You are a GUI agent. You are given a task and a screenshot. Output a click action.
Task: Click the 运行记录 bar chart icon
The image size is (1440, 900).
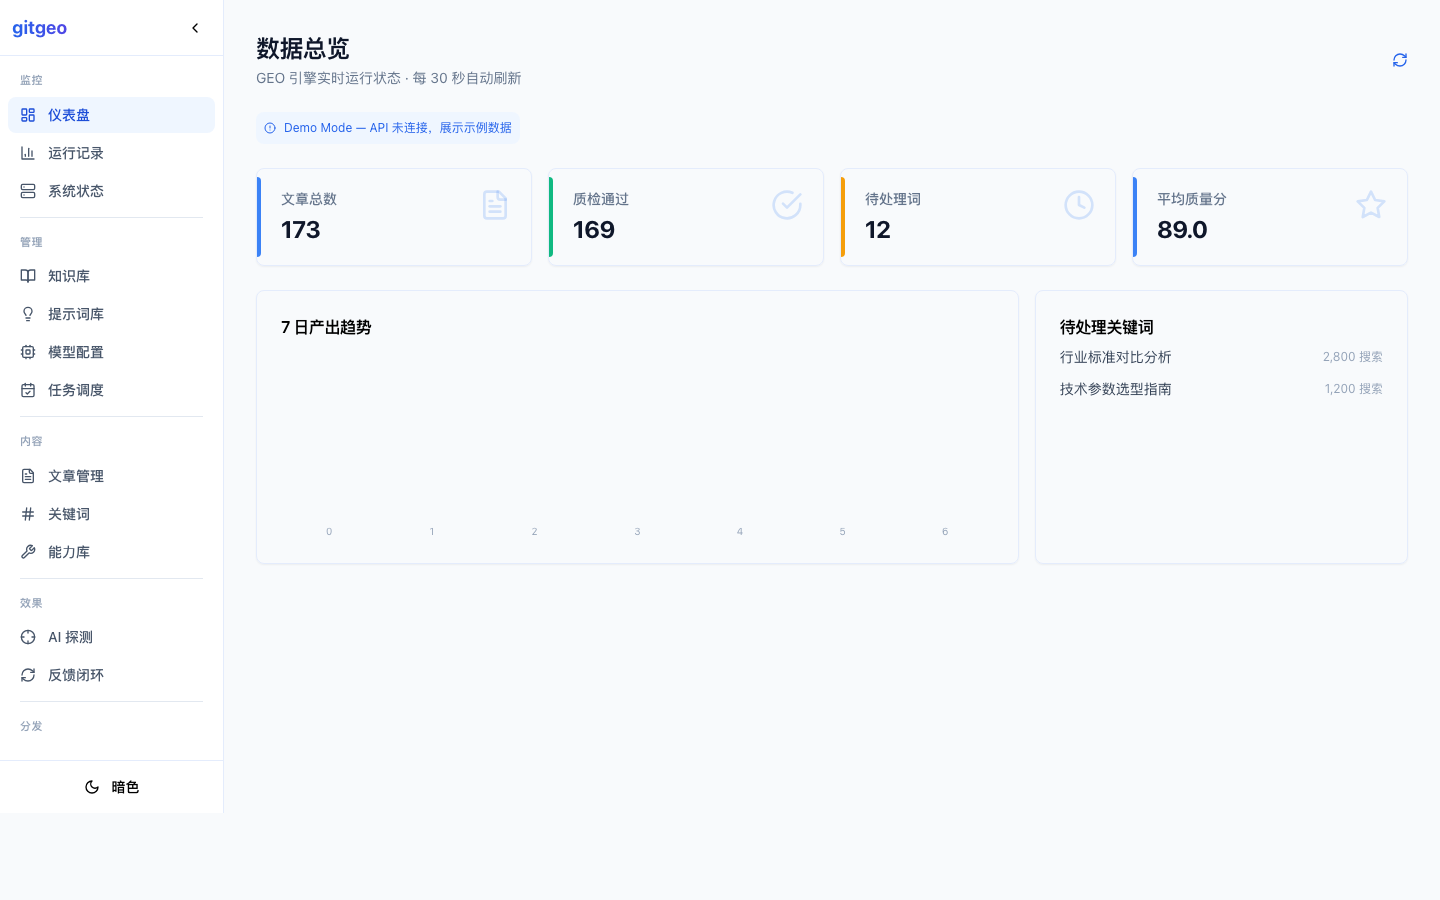(28, 153)
